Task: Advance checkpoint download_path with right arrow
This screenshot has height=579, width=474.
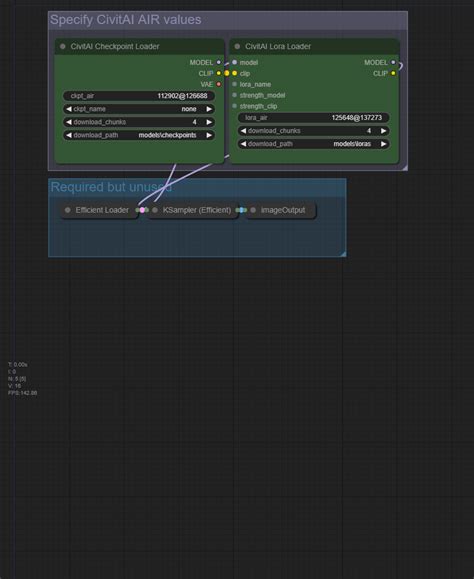Action: [x=209, y=136]
